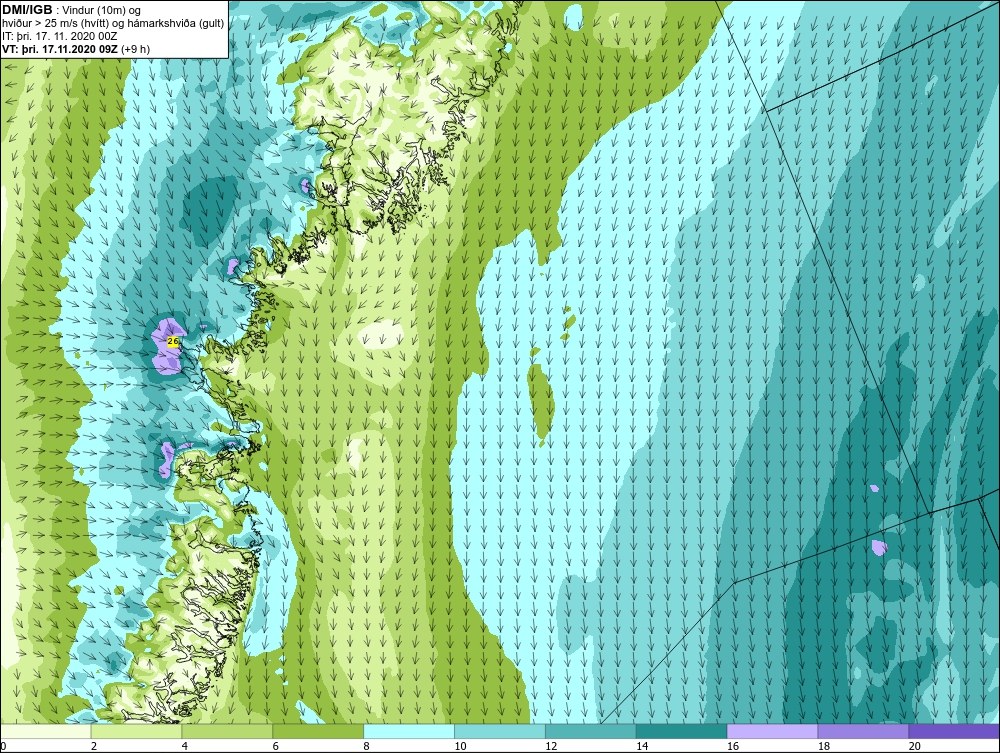This screenshot has height=753, width=1000.
Task: Select the 12-14 m/s teal legend swatch
Action: (x=591, y=731)
